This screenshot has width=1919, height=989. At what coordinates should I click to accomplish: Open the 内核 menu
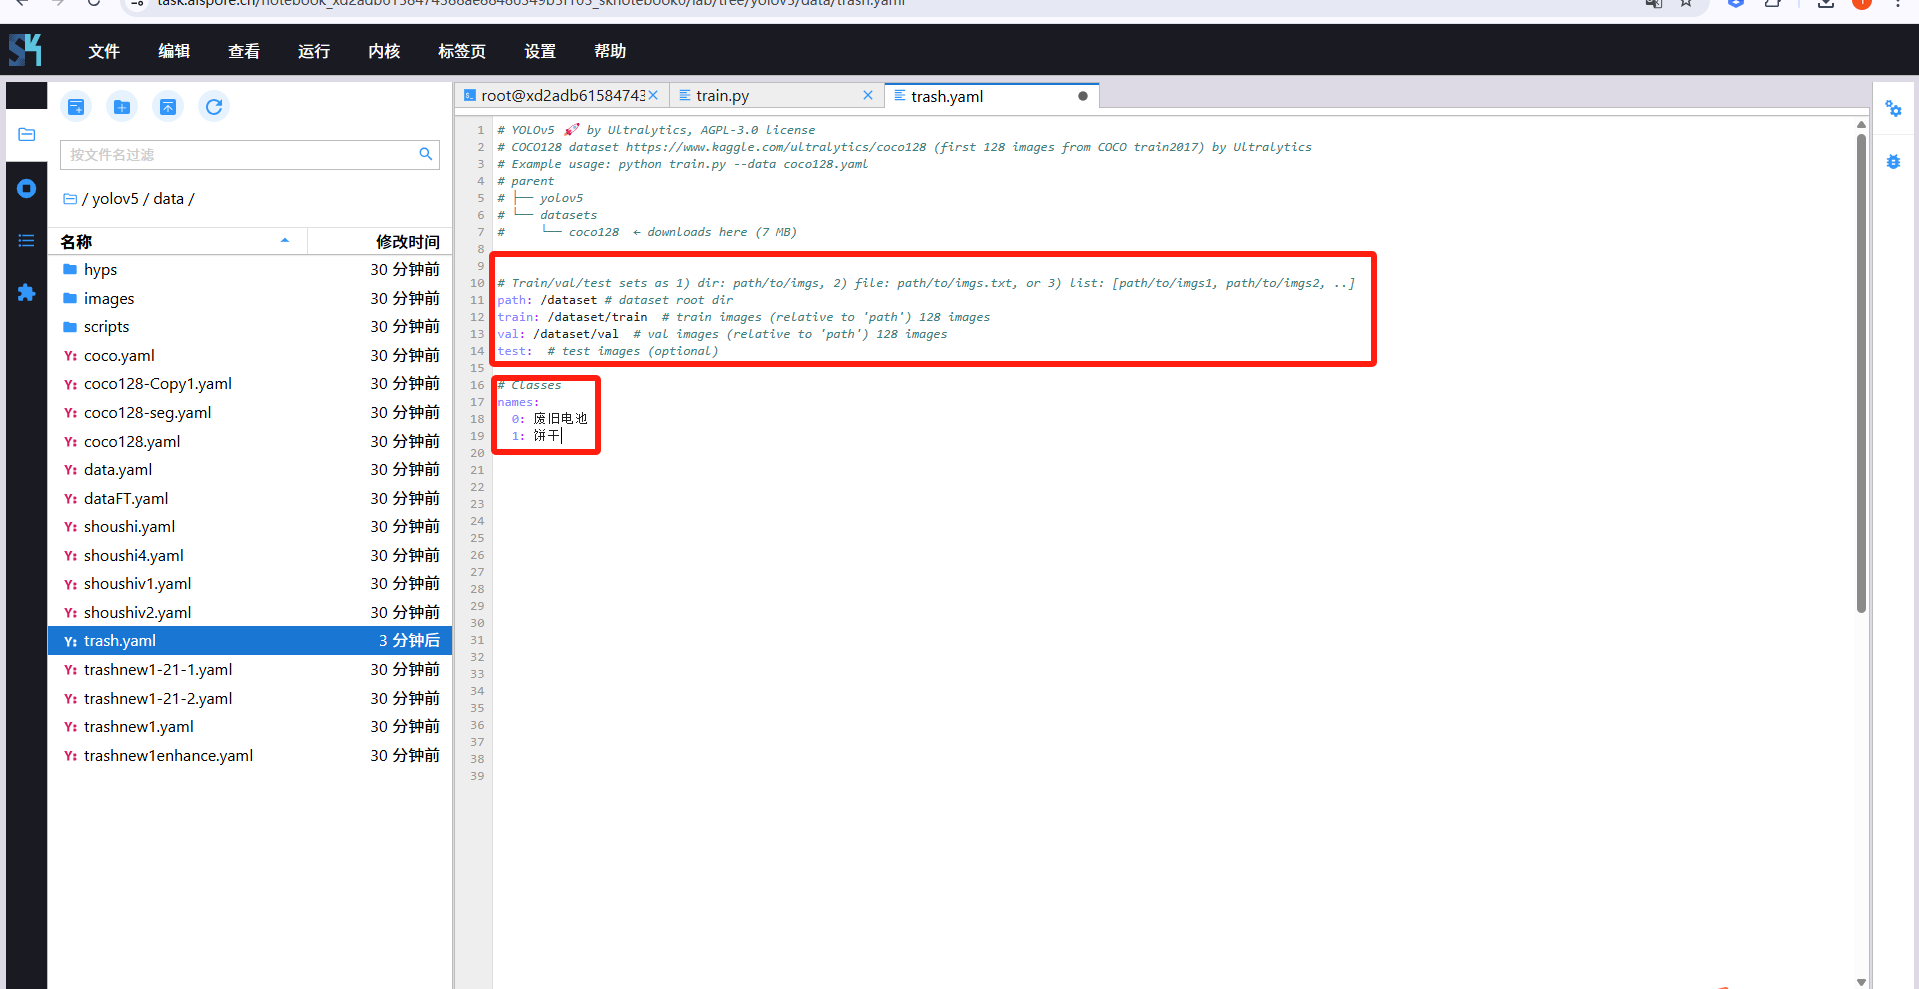click(383, 51)
